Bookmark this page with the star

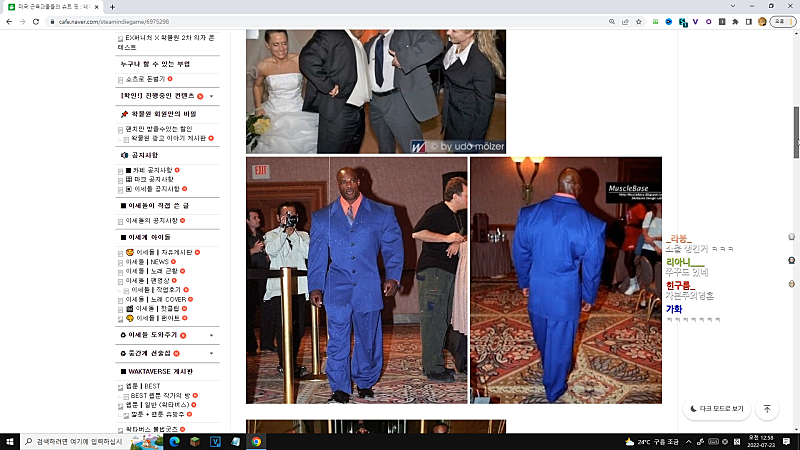[639, 22]
